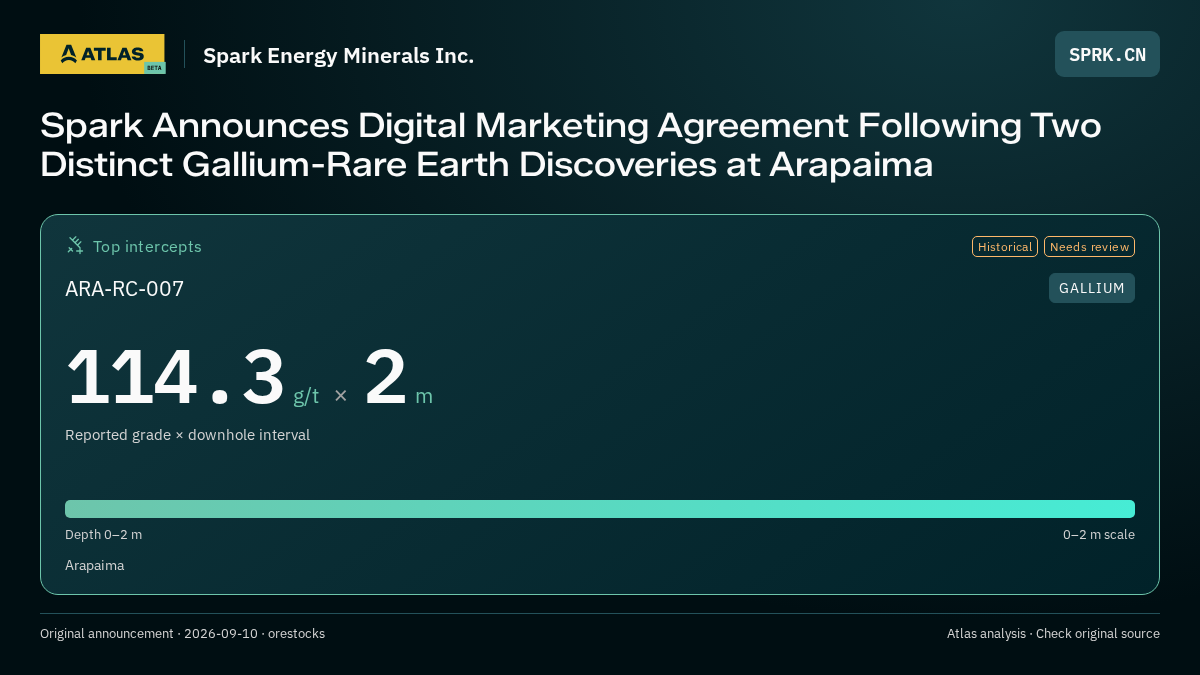The image size is (1200, 675).
Task: Click the Needs review tag
Action: (1089, 246)
